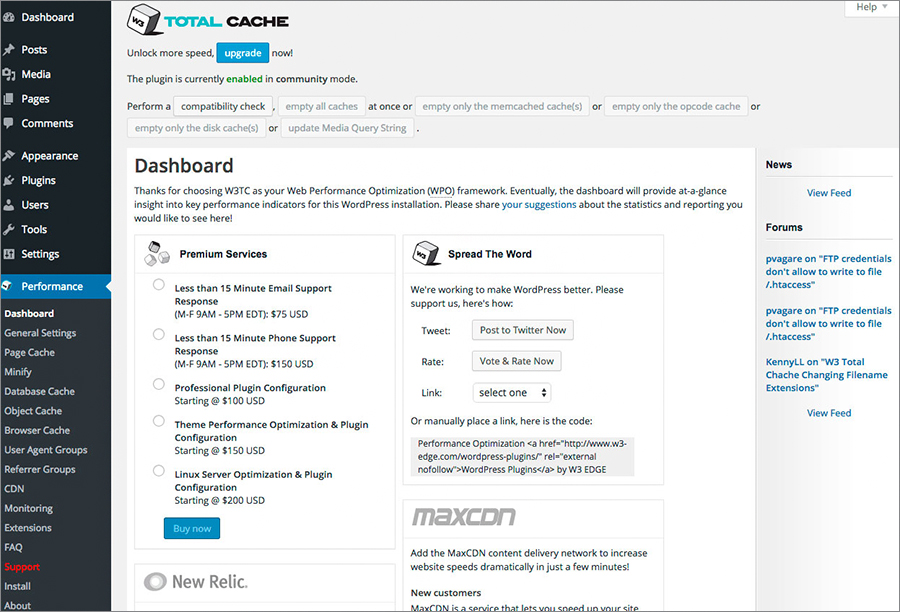This screenshot has width=900, height=612.
Task: Open the Link 'select one' dropdown
Action: (511, 393)
